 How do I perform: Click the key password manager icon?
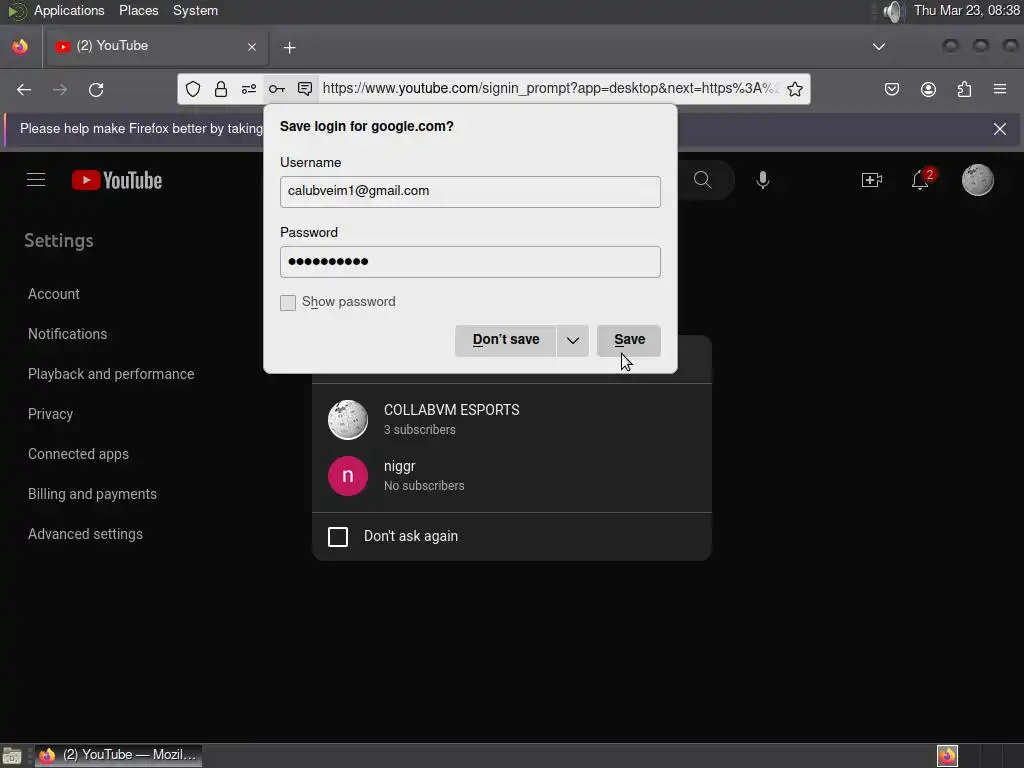point(277,89)
